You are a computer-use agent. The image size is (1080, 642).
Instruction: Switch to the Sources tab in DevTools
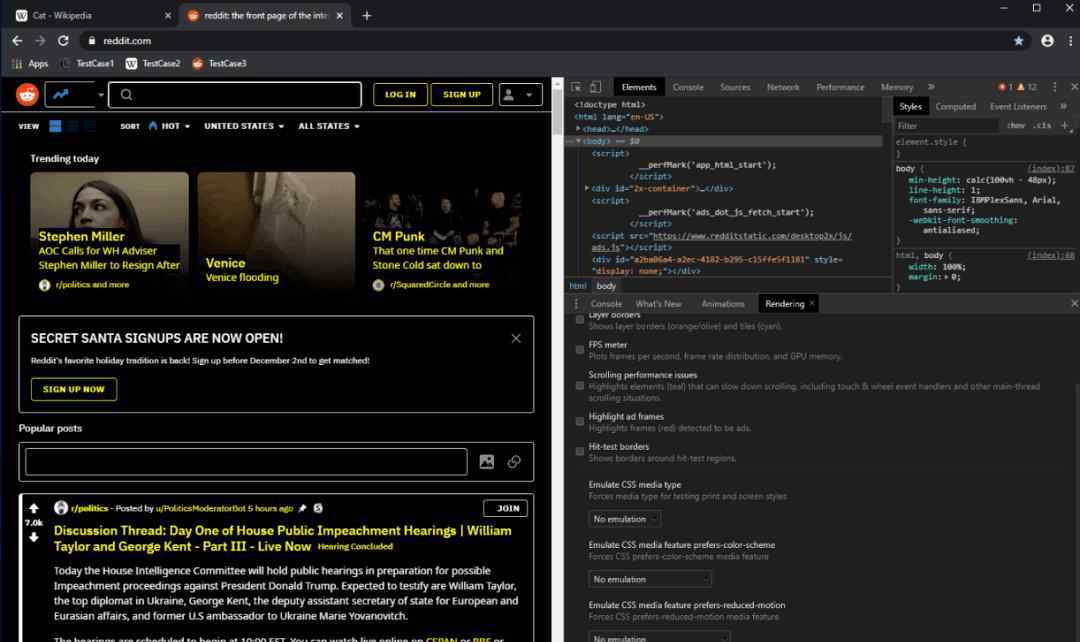pyautogui.click(x=735, y=87)
